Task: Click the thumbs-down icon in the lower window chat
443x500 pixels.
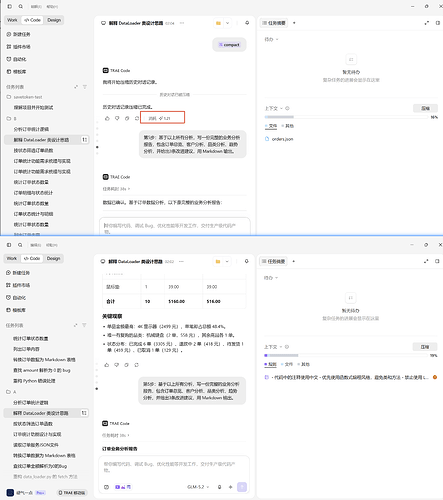Action: pyautogui.click(x=117, y=365)
